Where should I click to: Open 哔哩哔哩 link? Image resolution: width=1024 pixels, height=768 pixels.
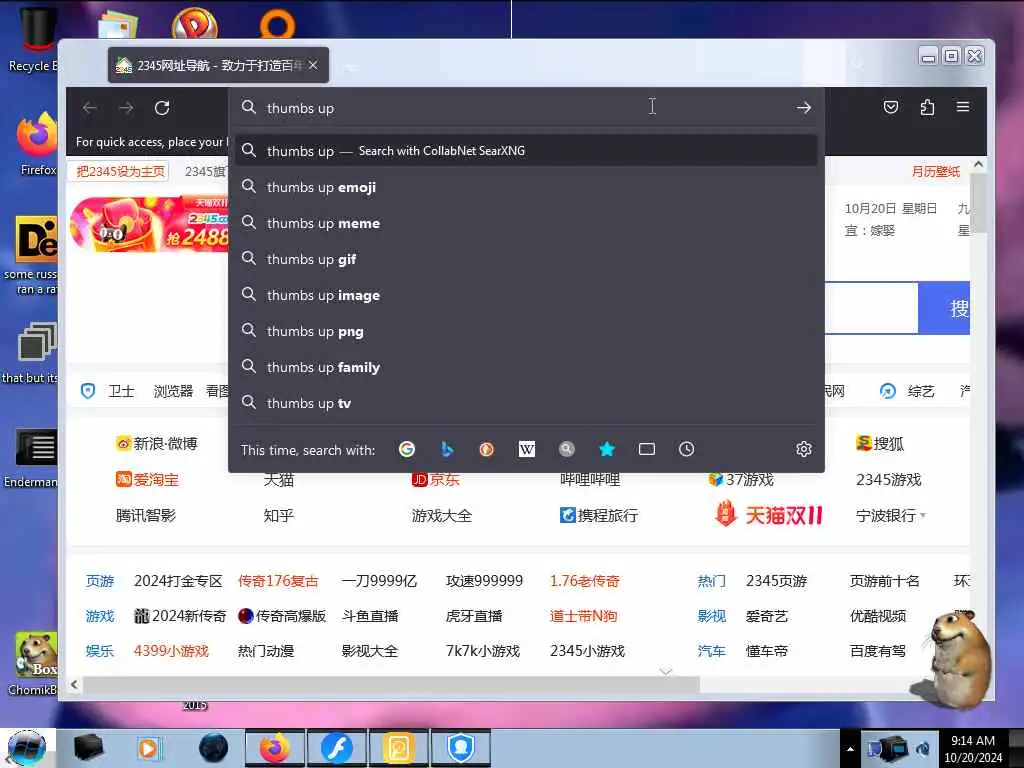(x=590, y=479)
